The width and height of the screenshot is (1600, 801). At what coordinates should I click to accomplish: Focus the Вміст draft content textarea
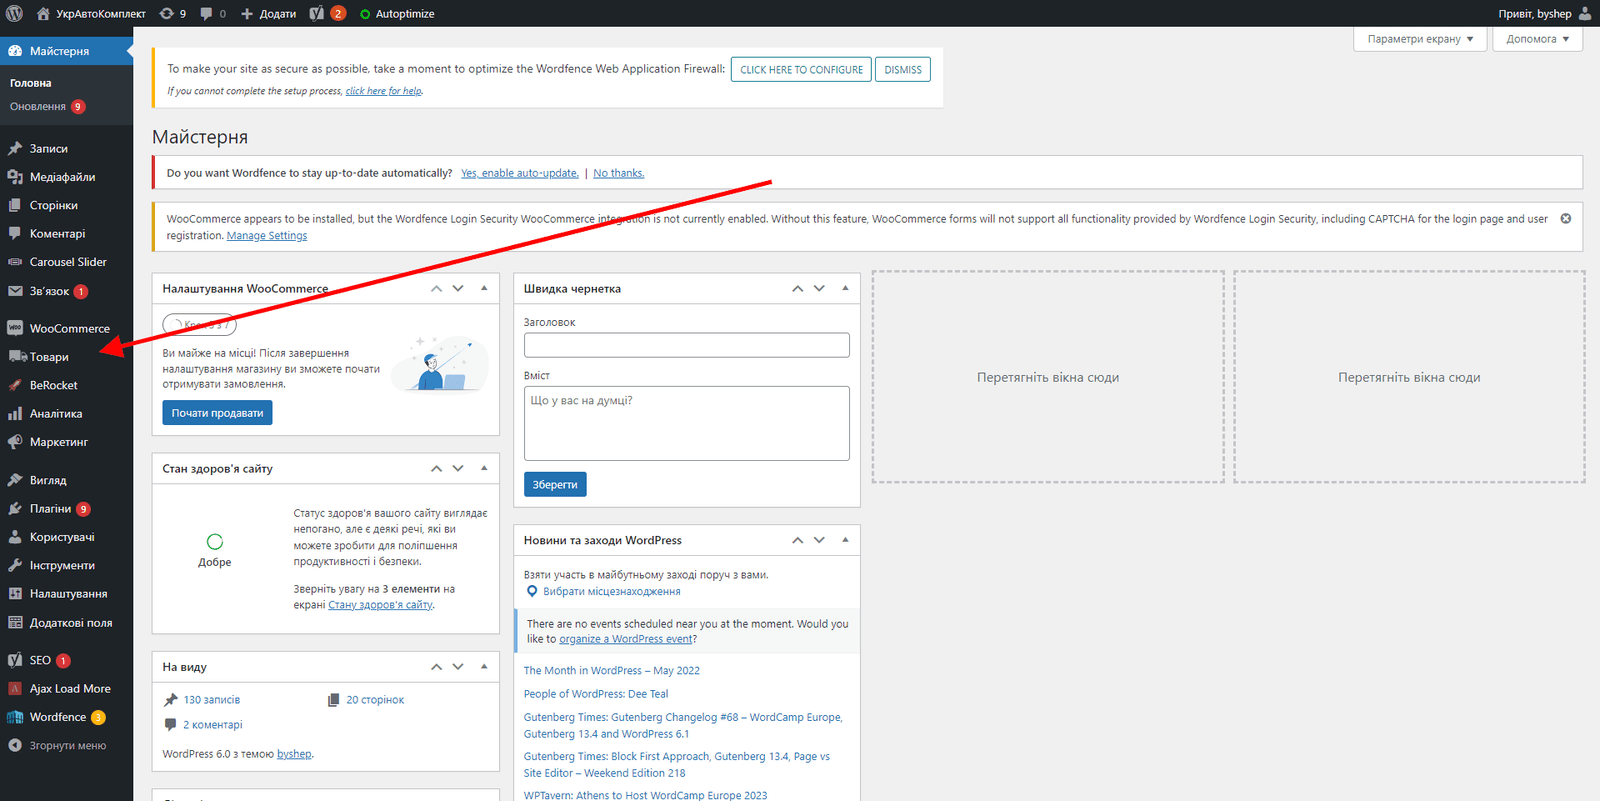686,423
